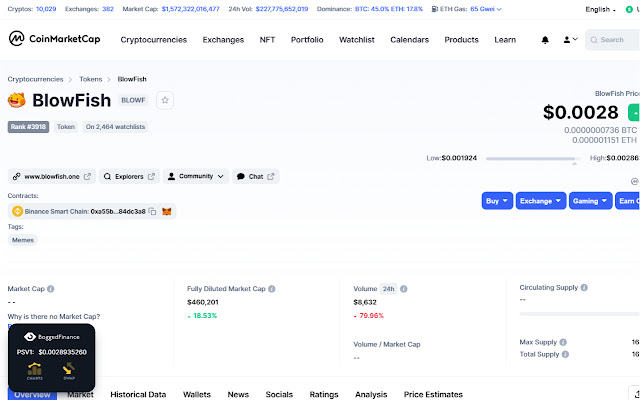Open the Chat link
The width and height of the screenshot is (640, 400).
256,176
